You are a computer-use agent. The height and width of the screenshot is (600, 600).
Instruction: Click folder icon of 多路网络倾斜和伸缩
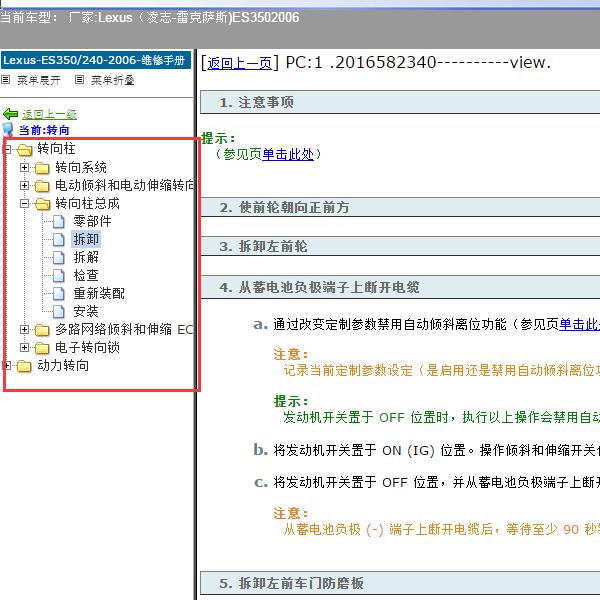click(x=42, y=329)
